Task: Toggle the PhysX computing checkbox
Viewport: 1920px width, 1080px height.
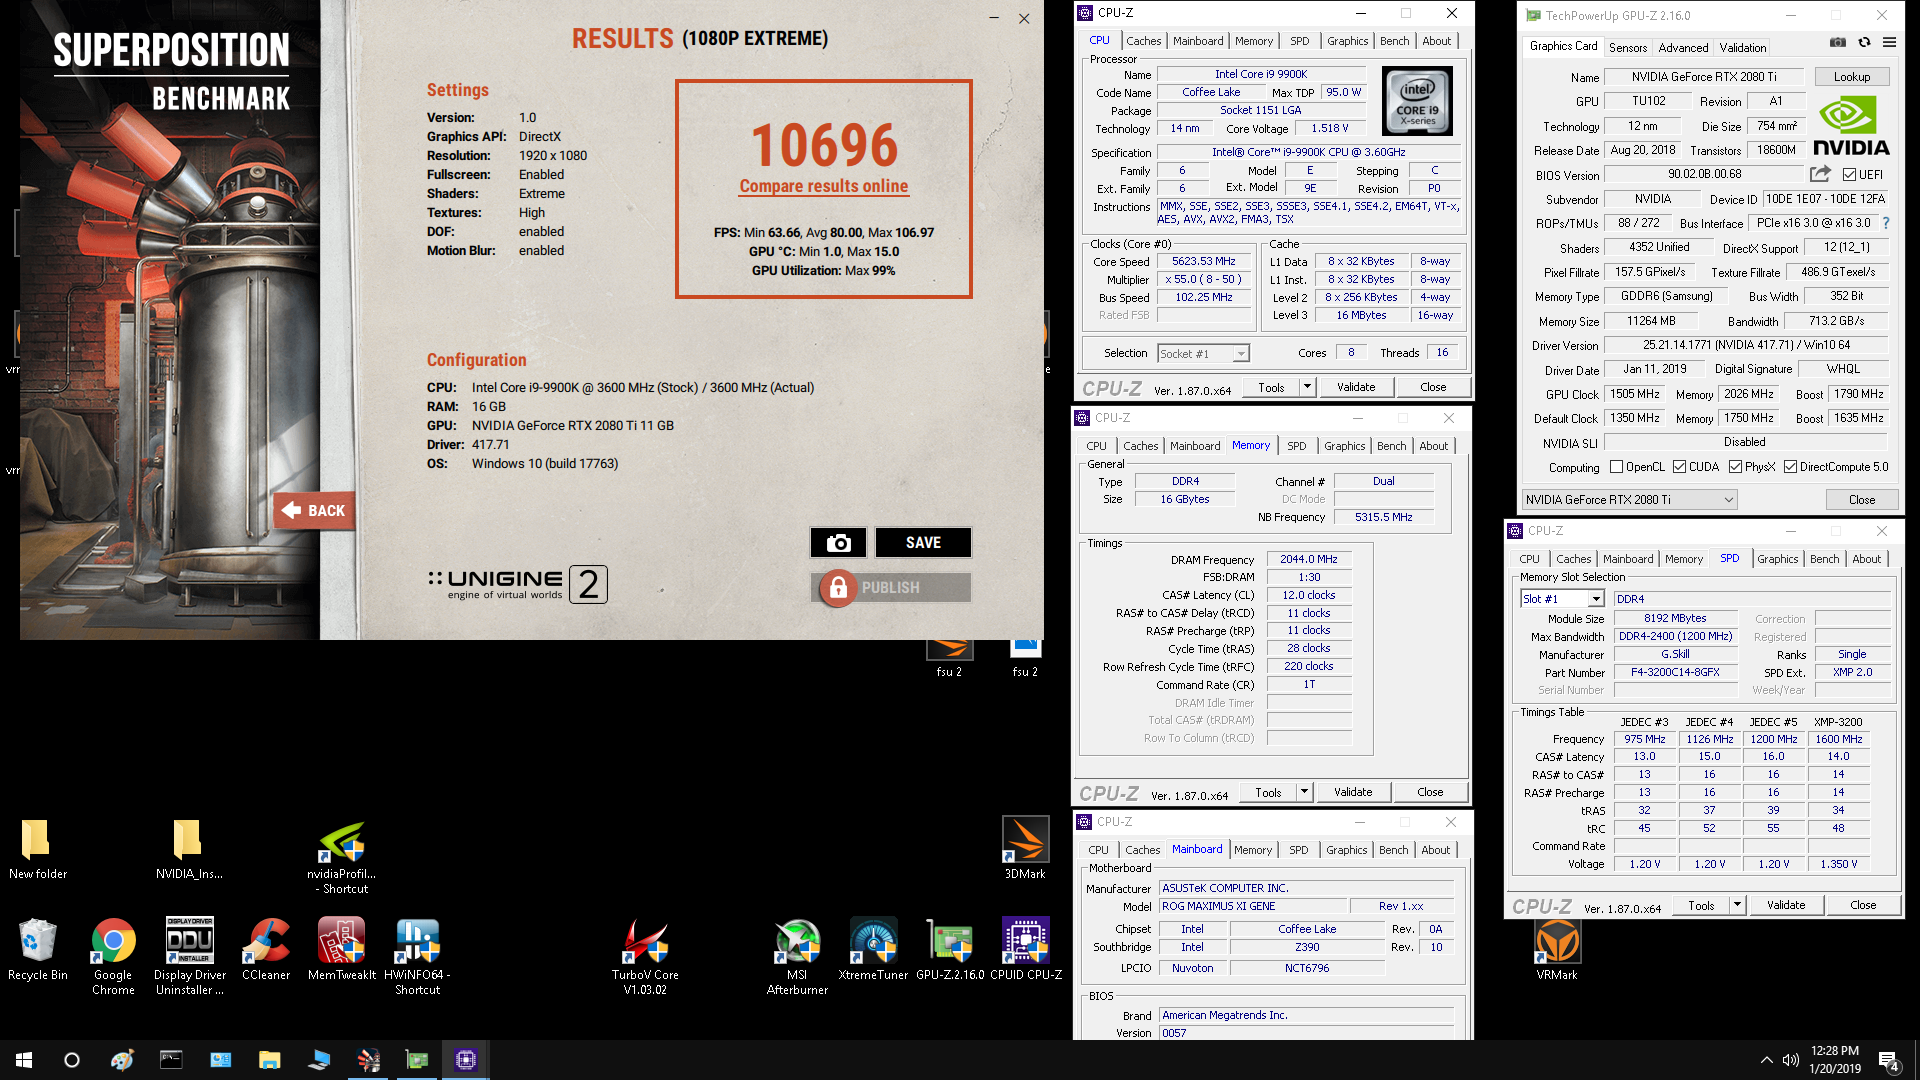Action: (x=1735, y=467)
